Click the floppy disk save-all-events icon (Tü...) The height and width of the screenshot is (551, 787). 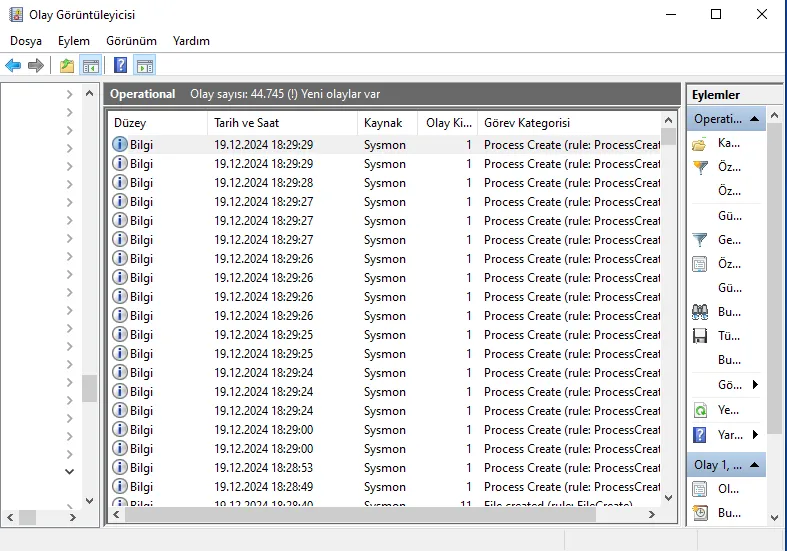700,336
